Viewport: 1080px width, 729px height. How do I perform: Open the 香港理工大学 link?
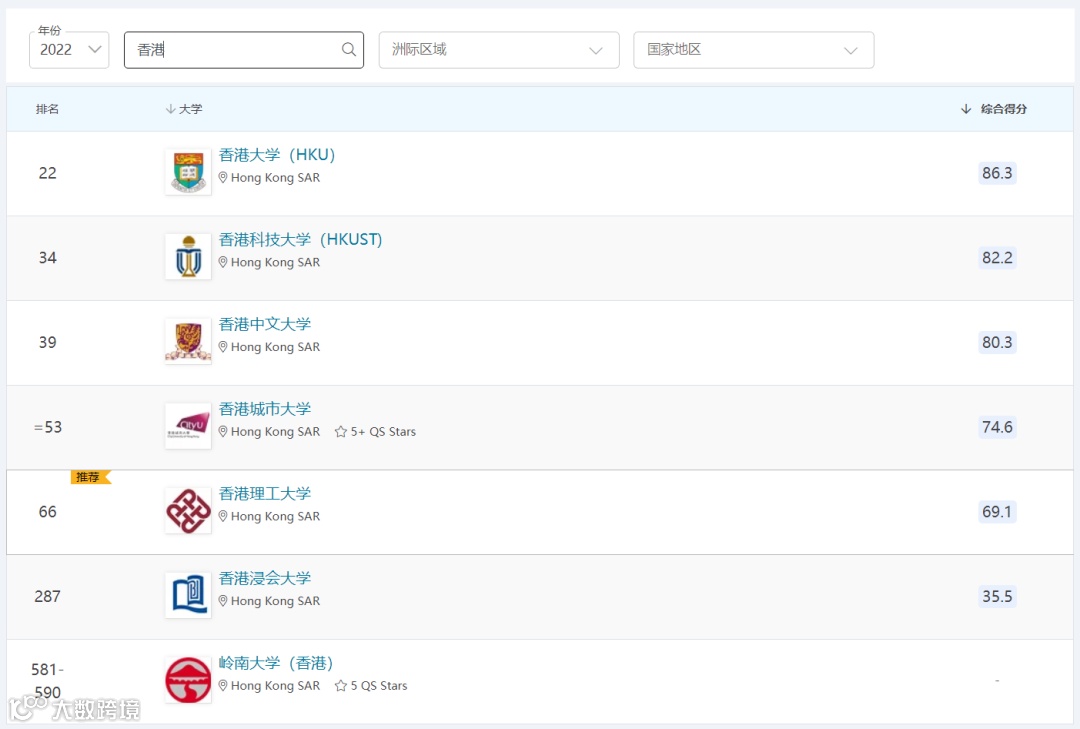264,494
